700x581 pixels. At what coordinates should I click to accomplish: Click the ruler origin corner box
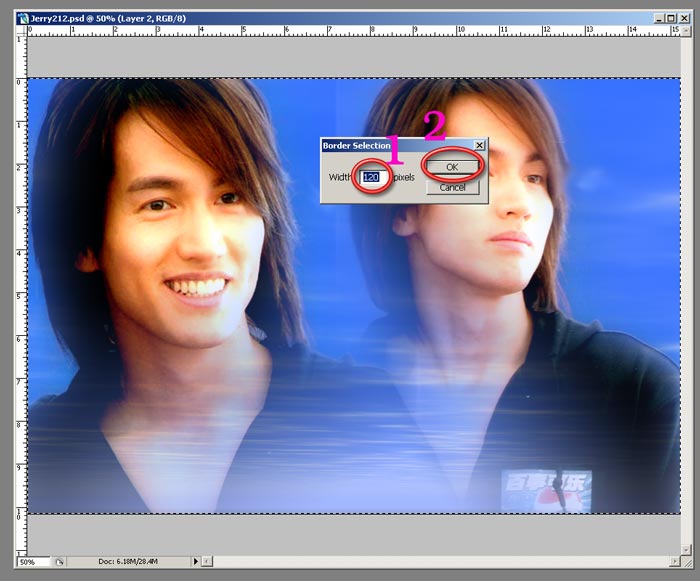pos(21,31)
